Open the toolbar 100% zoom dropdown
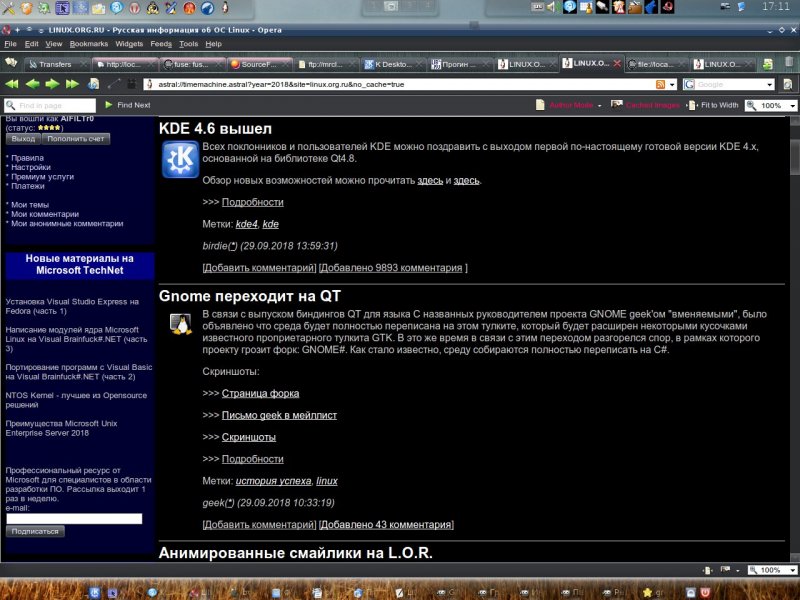This screenshot has height=600, width=800. (x=792, y=106)
